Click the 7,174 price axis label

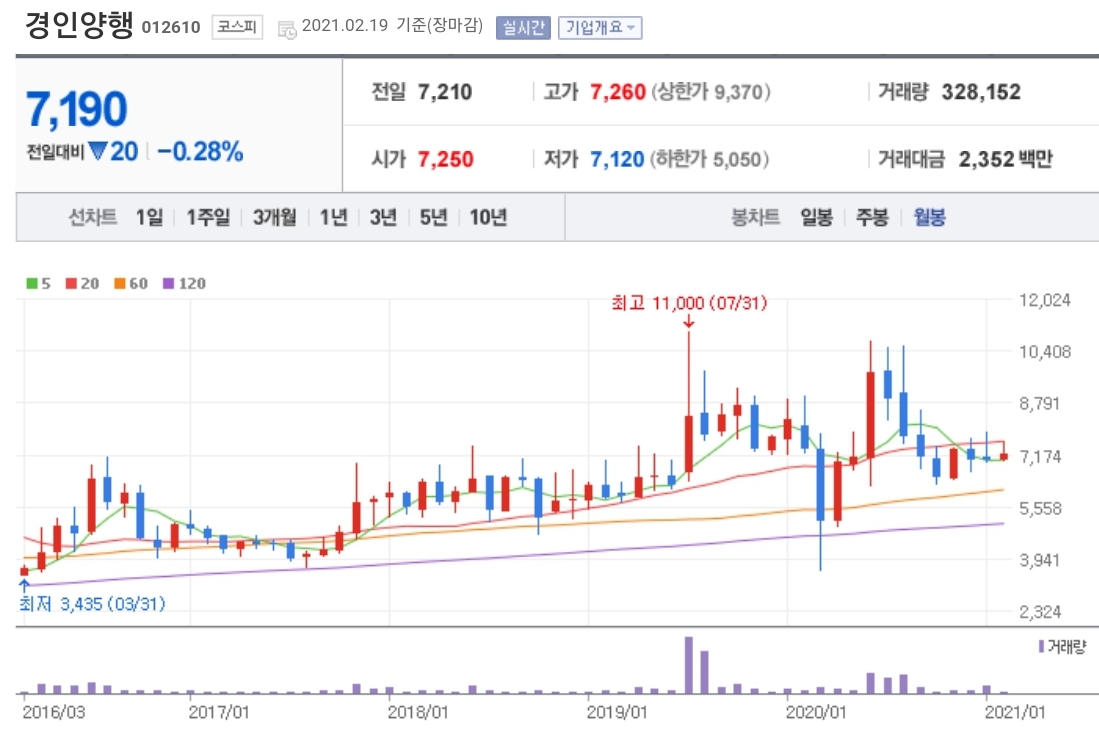[1040, 456]
